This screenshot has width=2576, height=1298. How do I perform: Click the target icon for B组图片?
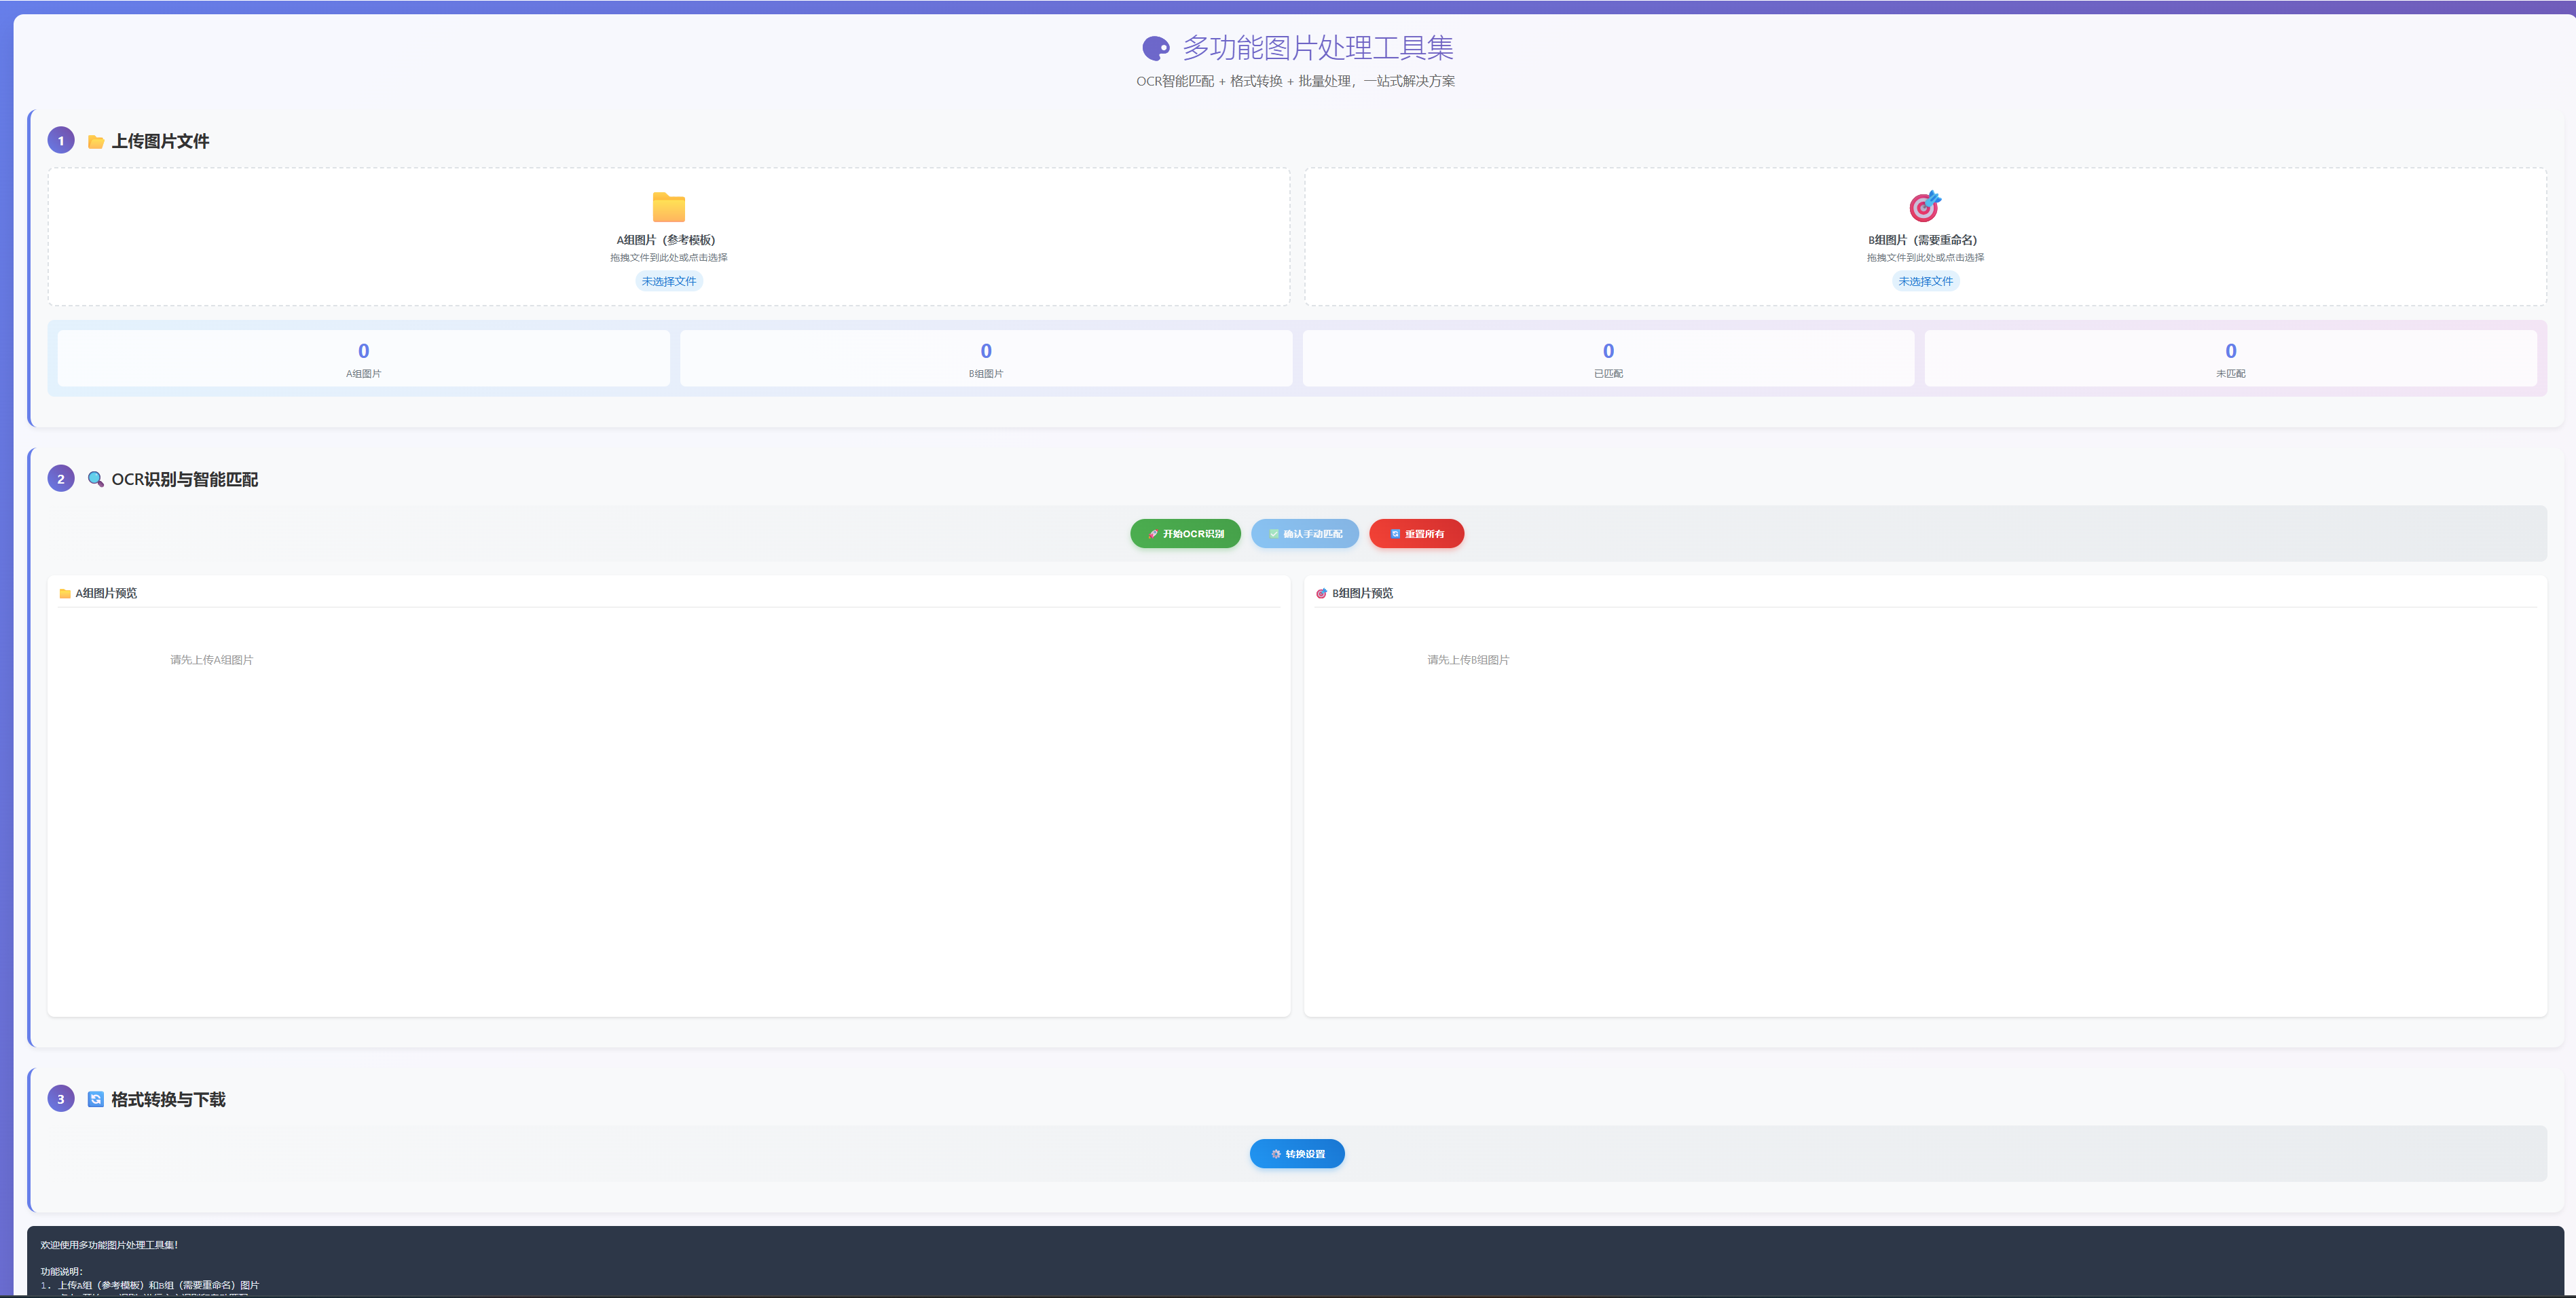tap(1924, 206)
